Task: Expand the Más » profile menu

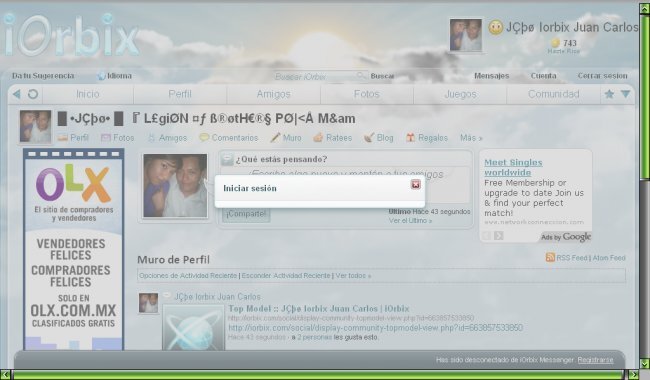Action: pyautogui.click(x=471, y=138)
